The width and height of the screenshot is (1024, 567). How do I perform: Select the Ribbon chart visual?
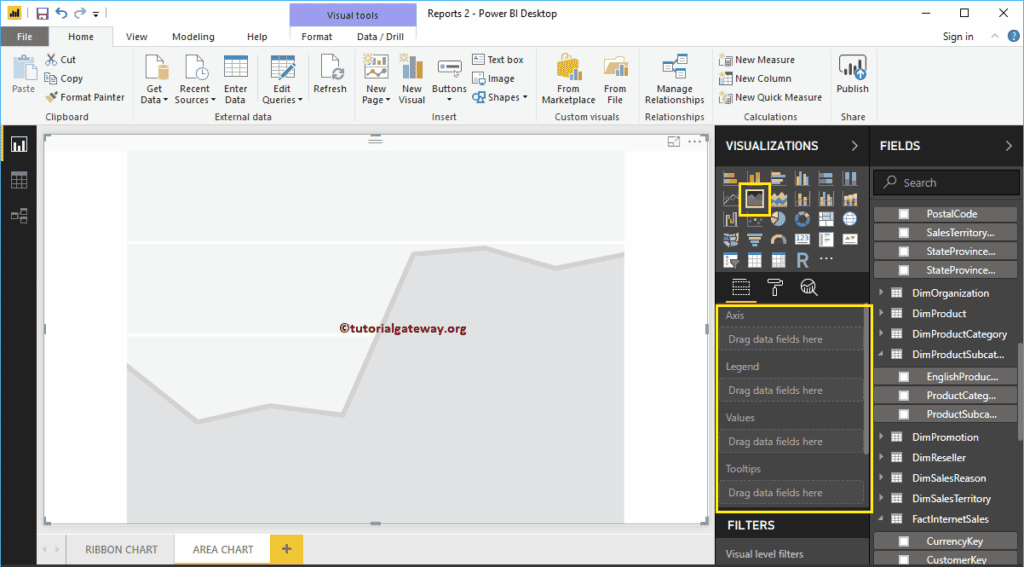[x=850, y=199]
